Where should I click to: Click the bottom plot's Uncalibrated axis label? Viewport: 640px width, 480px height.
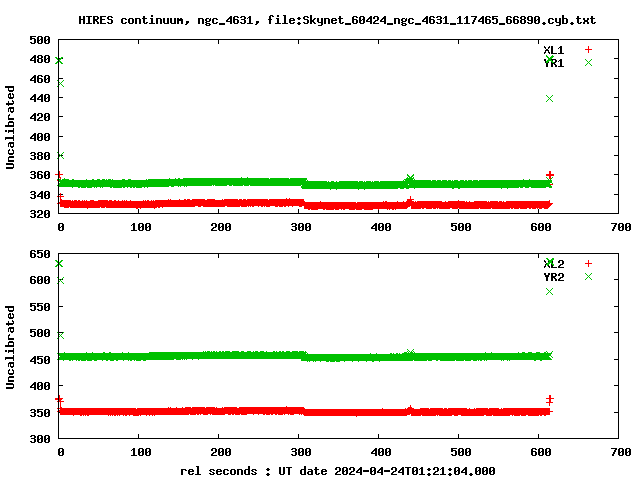(x=10, y=347)
